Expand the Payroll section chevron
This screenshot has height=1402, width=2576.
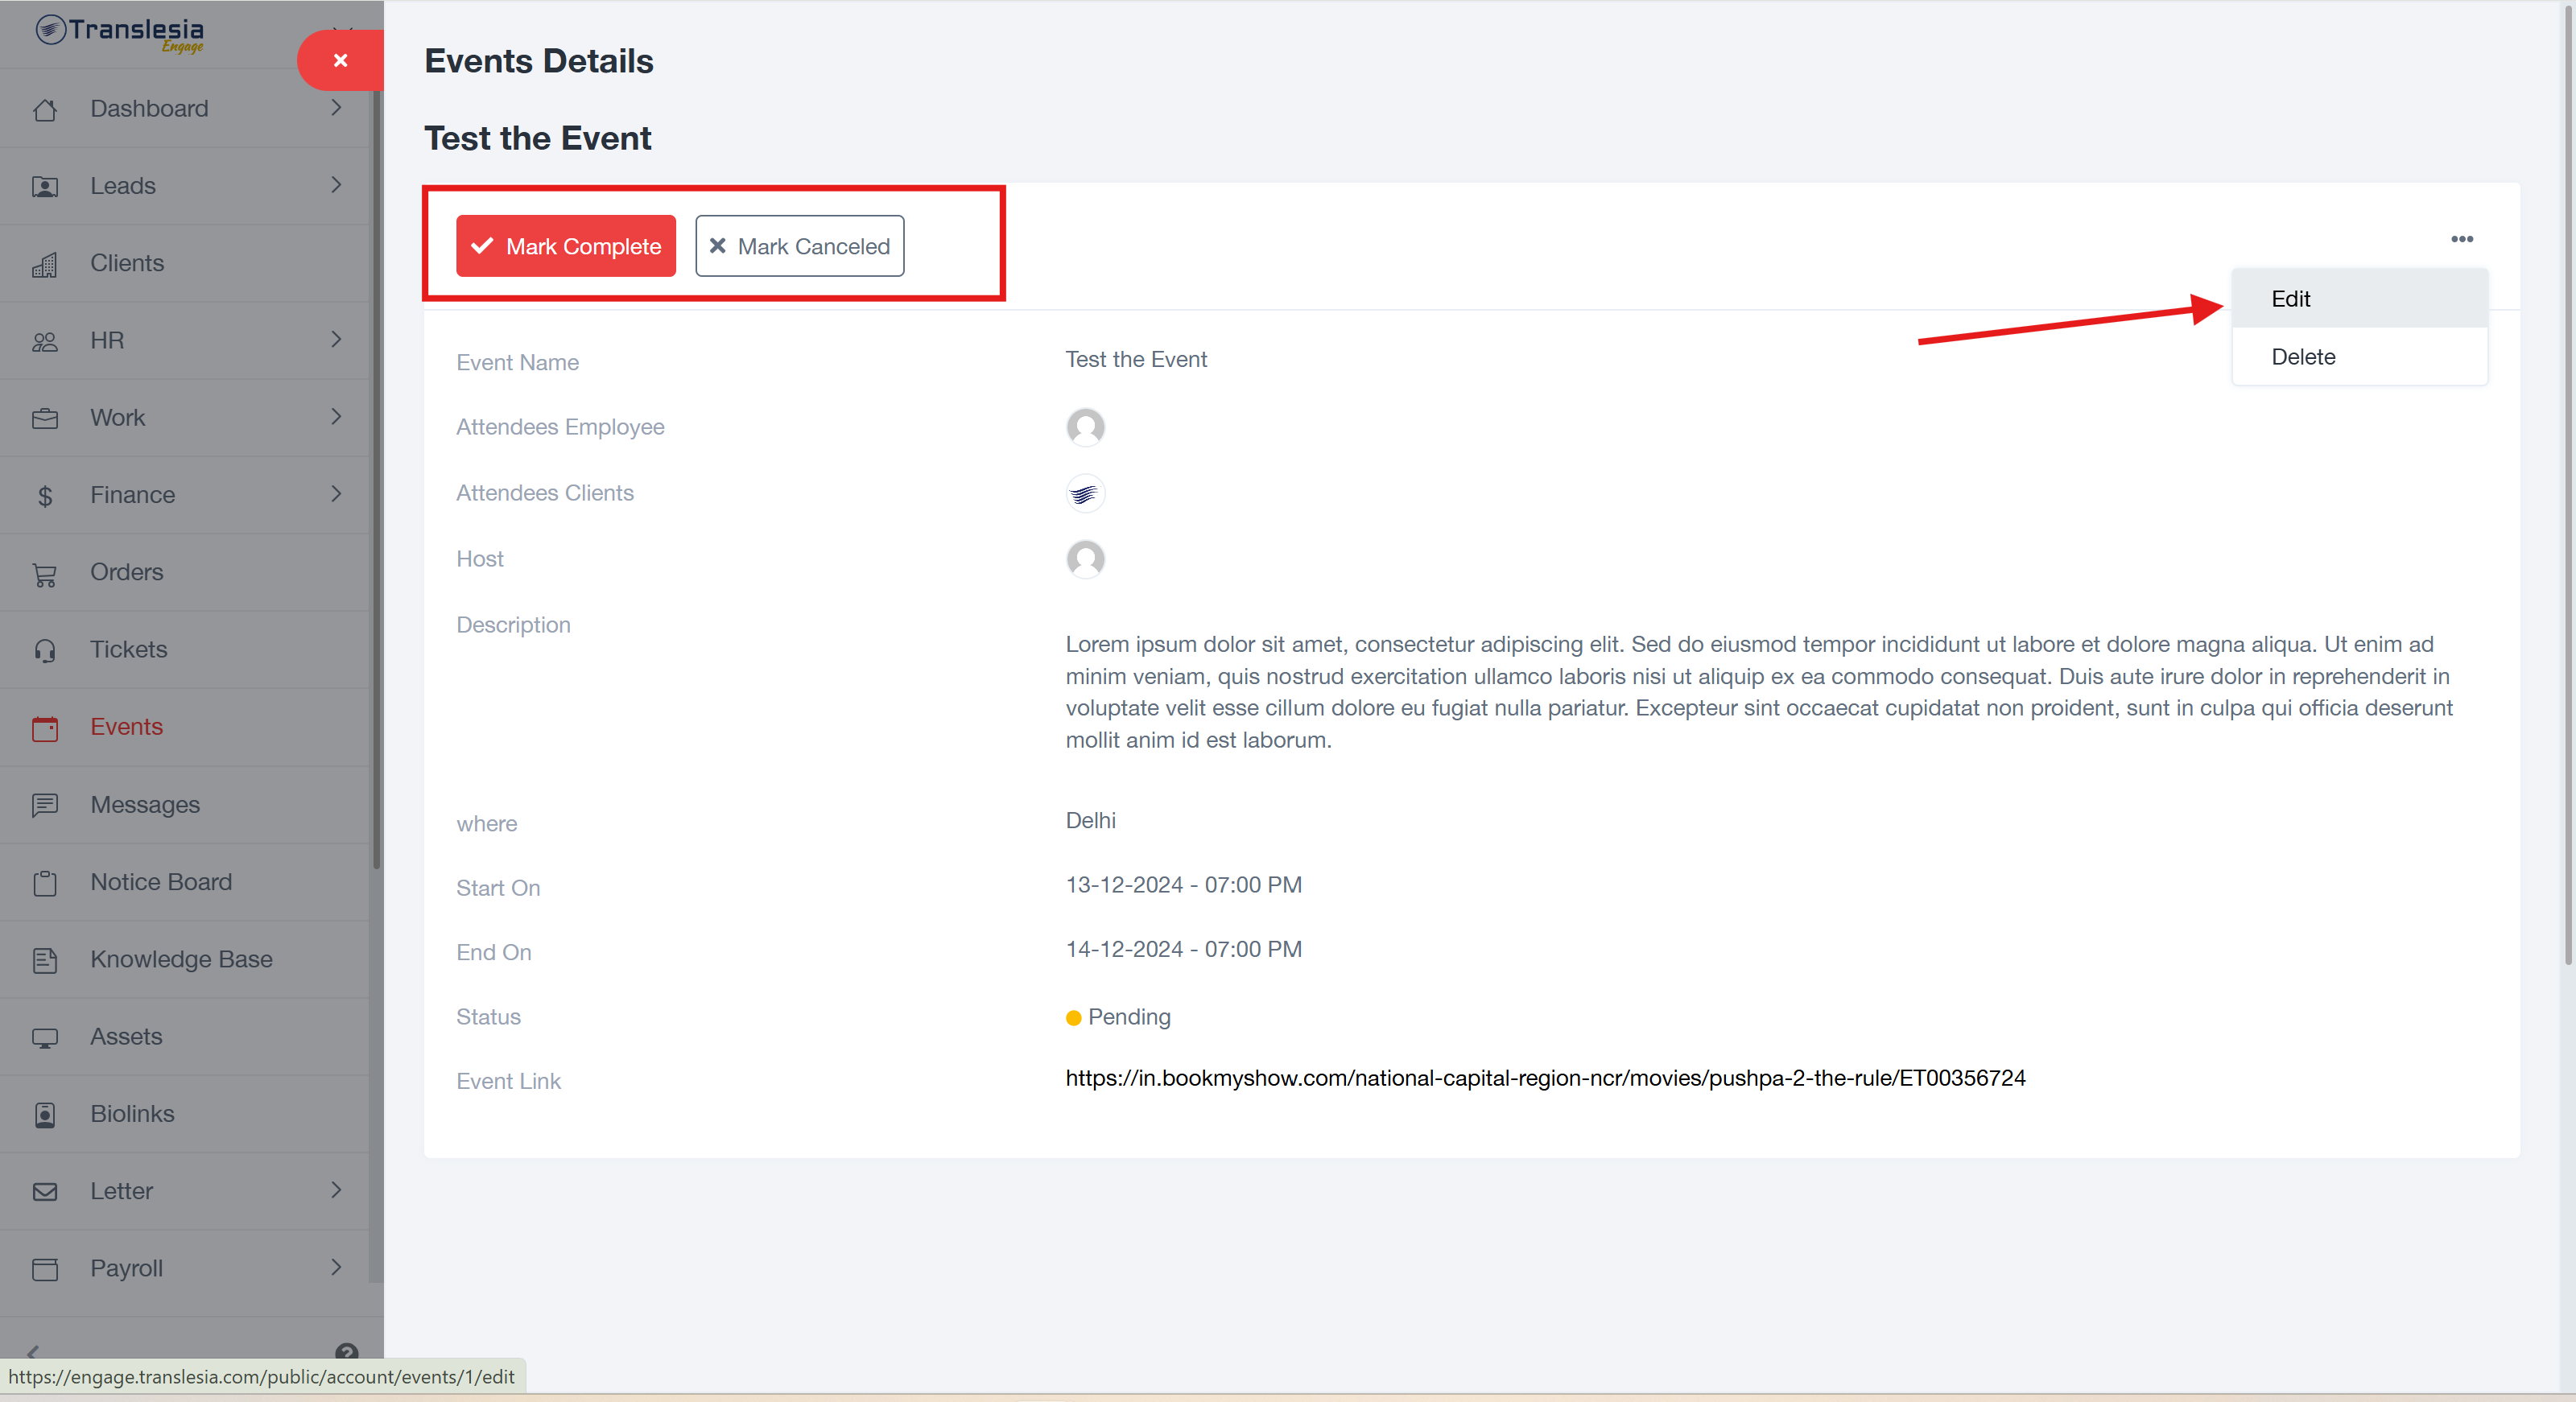pos(336,1267)
